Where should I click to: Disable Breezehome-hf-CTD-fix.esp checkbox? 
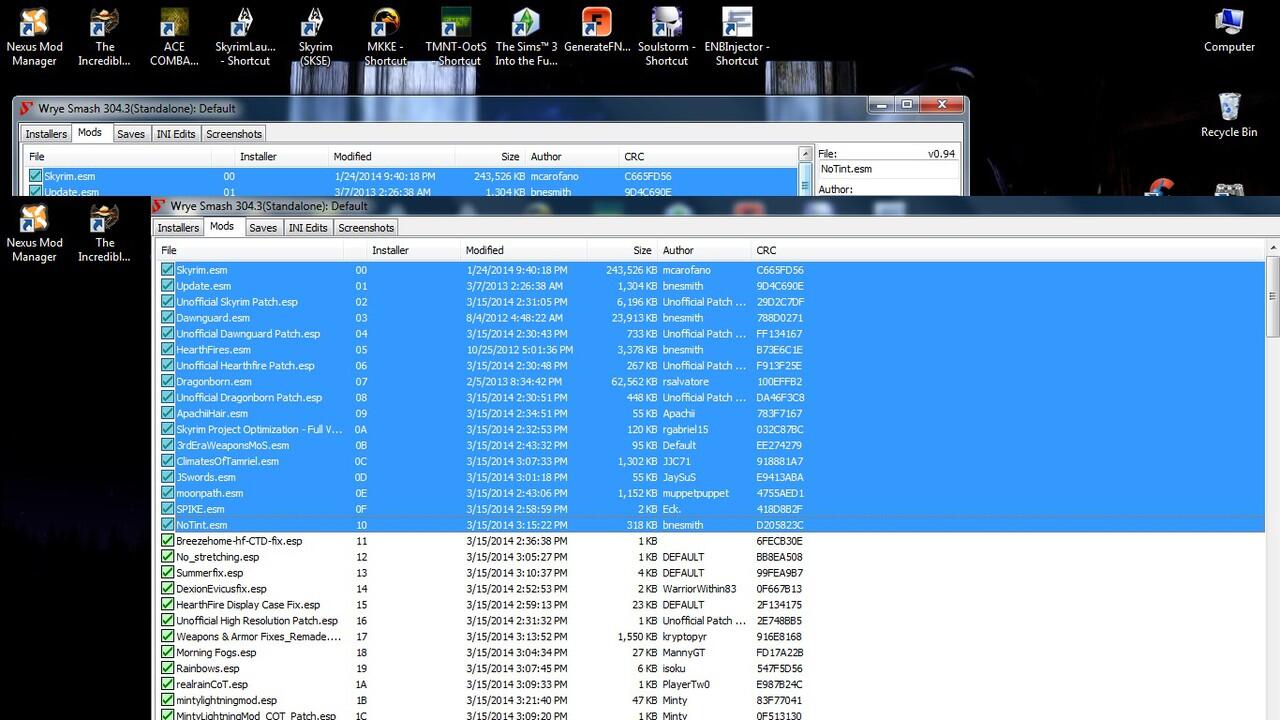(168, 541)
